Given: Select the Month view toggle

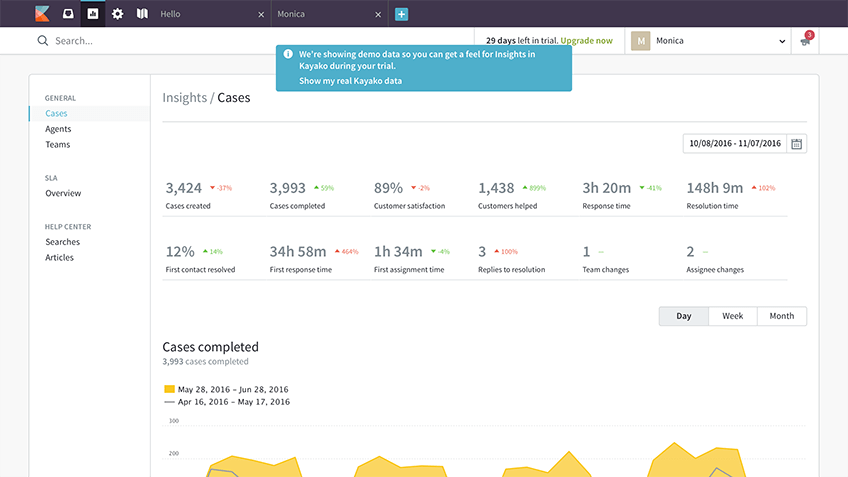Looking at the screenshot, I should (782, 316).
